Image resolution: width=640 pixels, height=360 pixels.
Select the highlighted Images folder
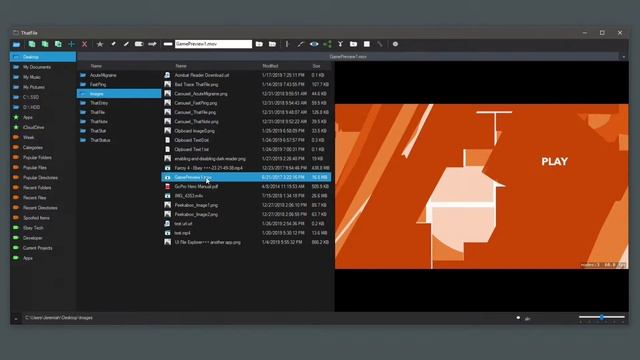119,93
